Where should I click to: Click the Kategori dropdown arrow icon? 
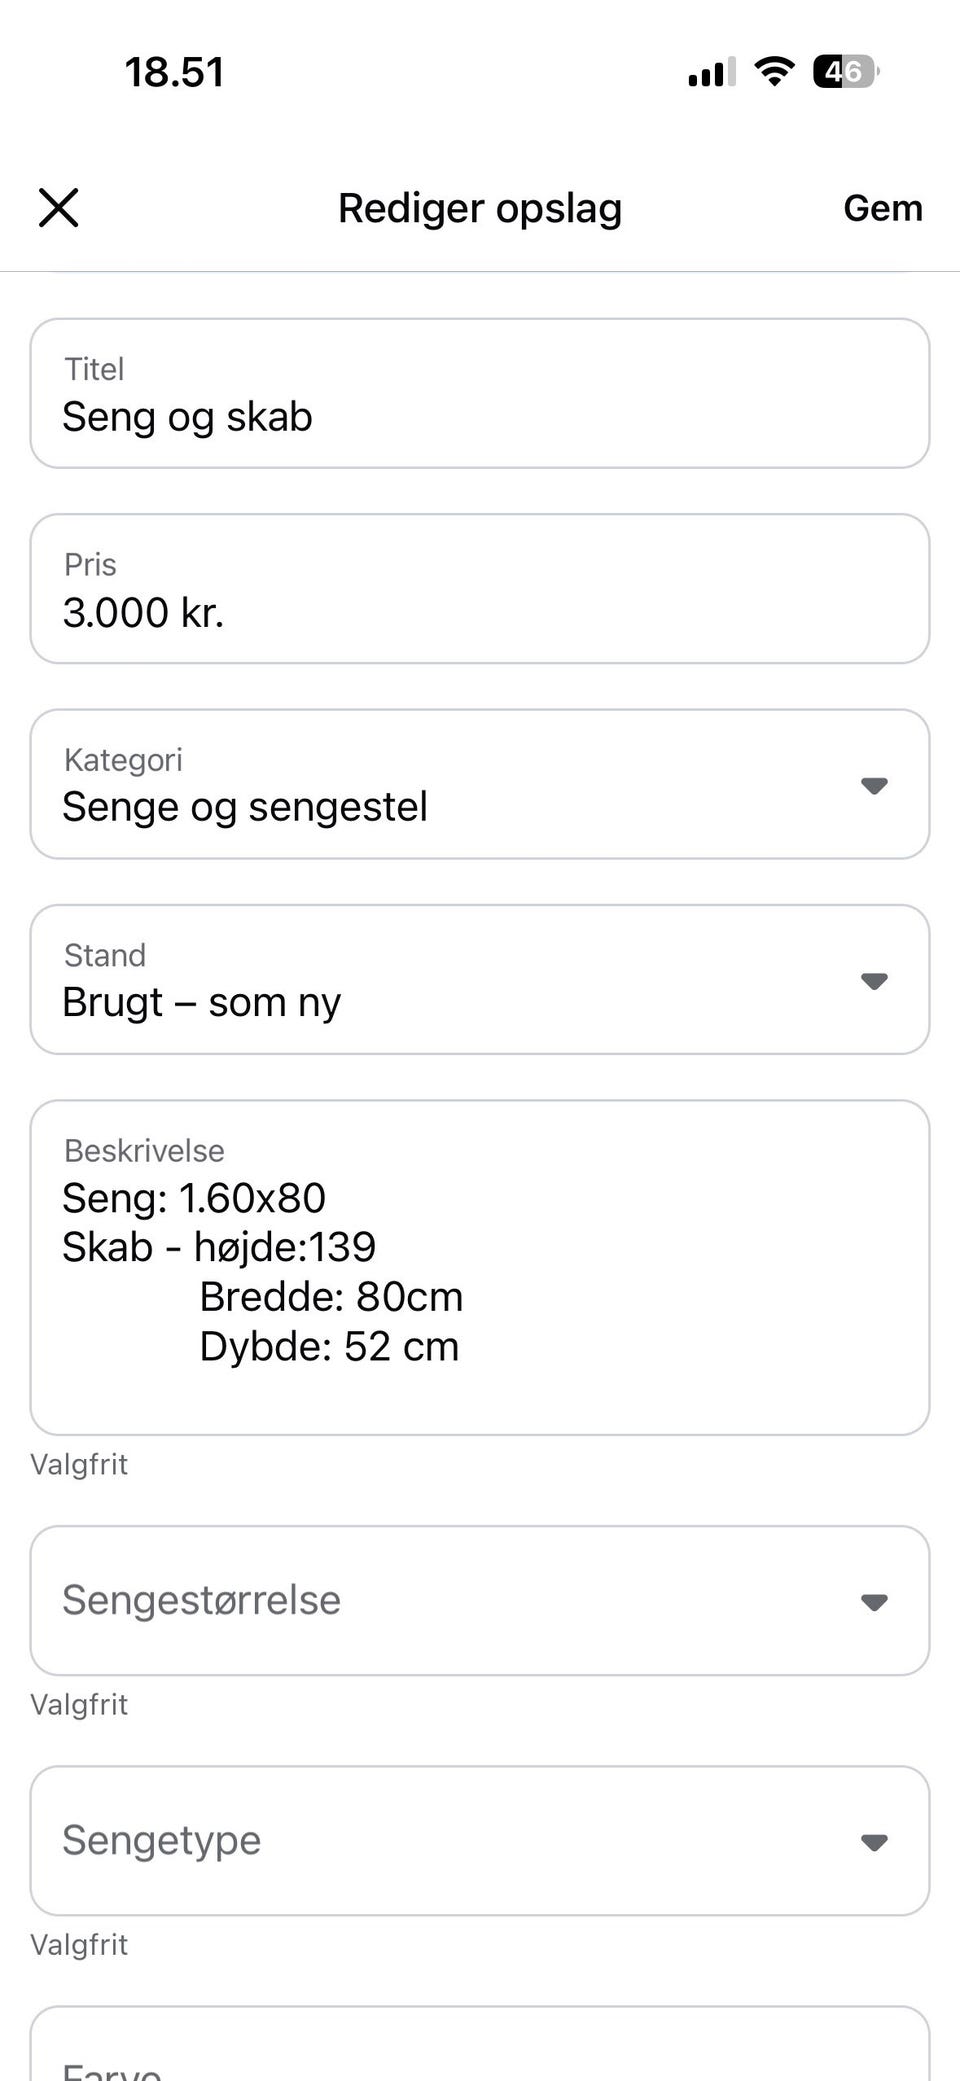(x=874, y=786)
